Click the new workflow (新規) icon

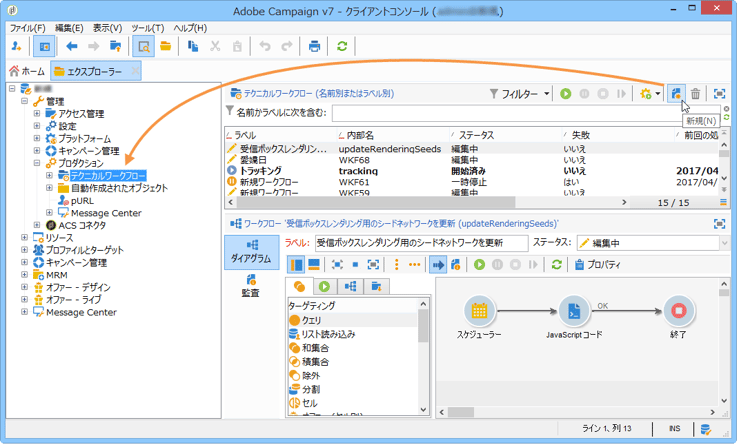(x=676, y=94)
